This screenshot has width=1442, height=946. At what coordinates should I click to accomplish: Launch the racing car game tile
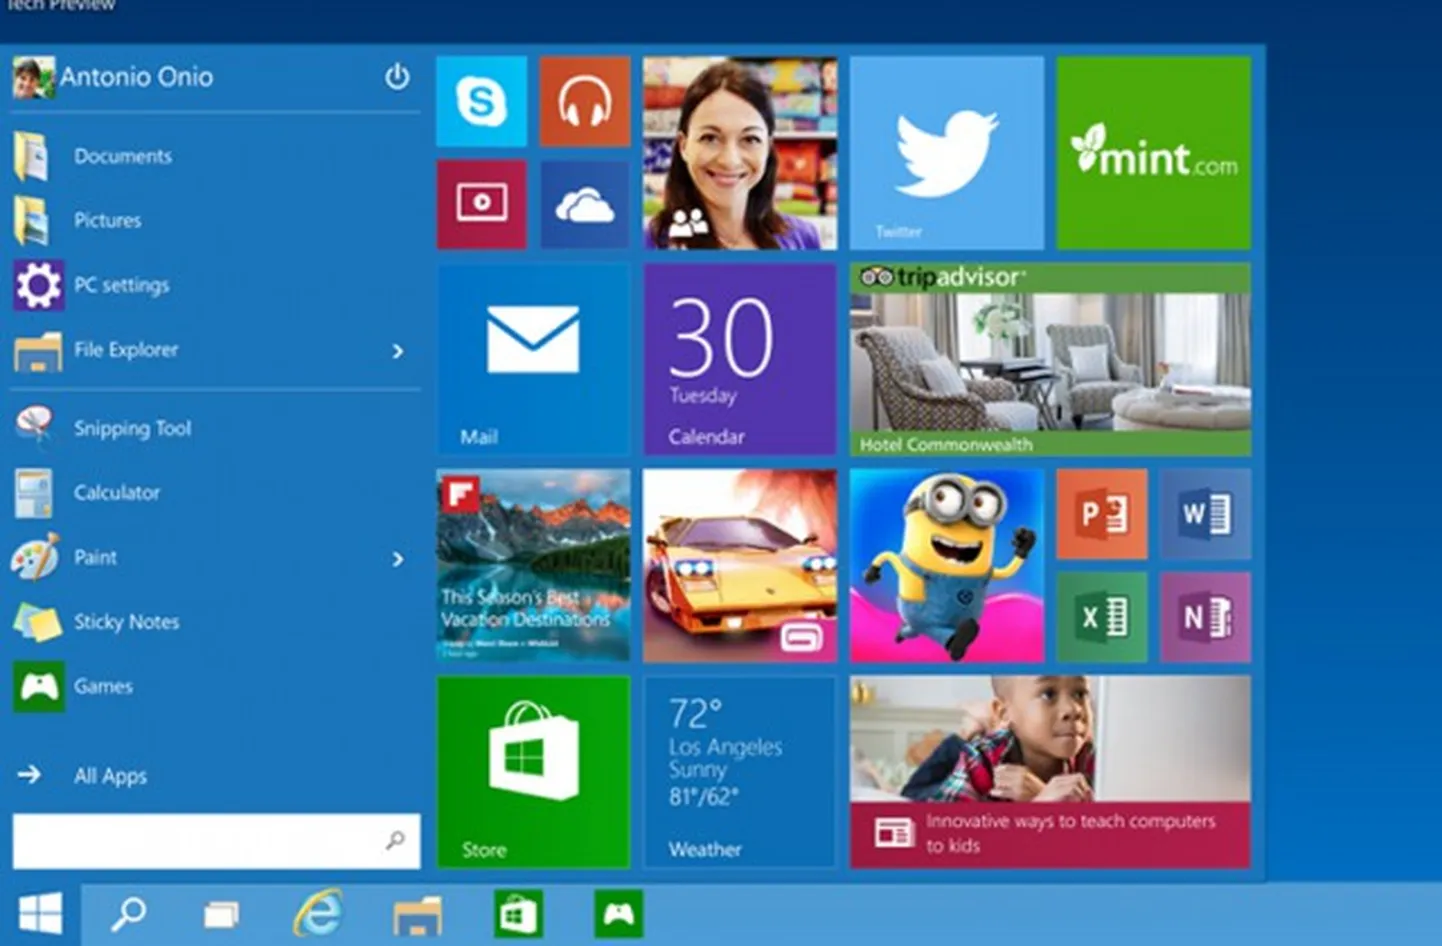coord(740,566)
